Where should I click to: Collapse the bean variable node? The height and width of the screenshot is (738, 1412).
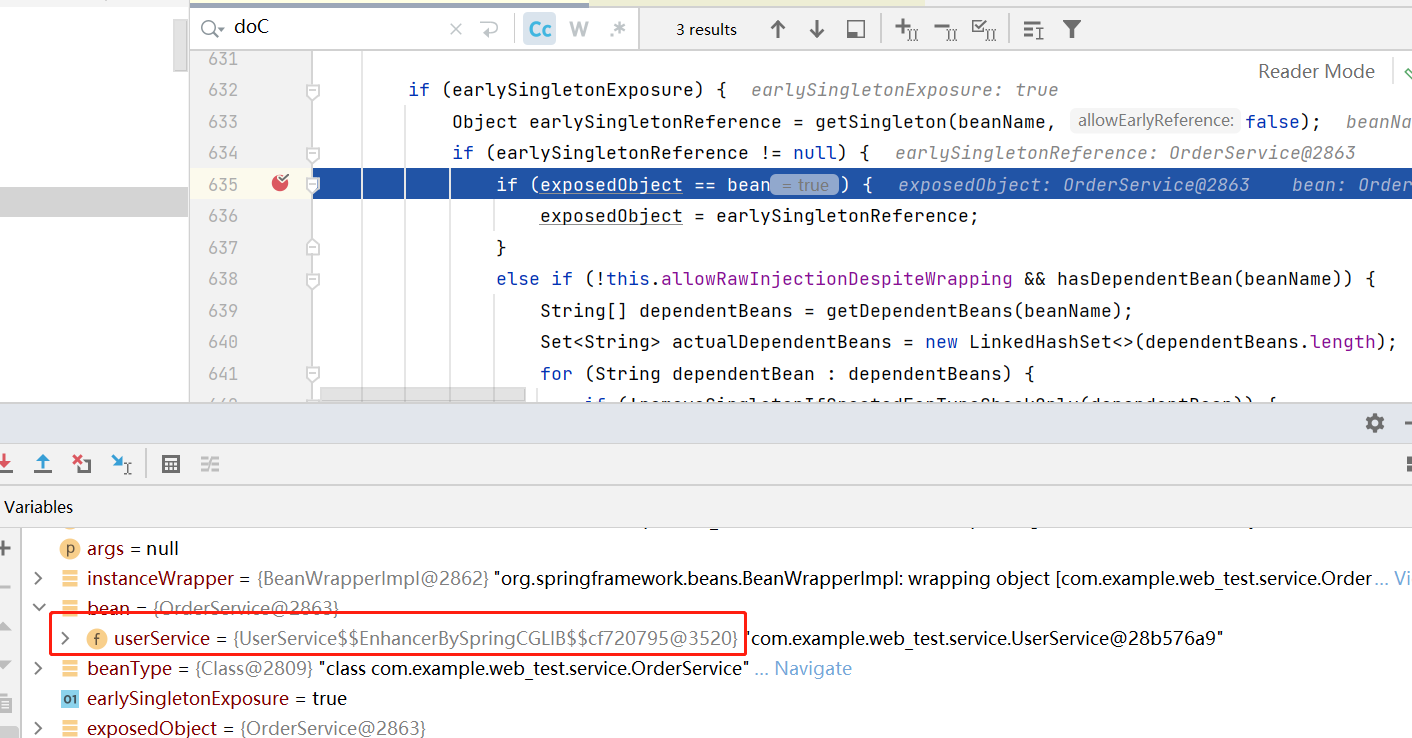[39, 608]
